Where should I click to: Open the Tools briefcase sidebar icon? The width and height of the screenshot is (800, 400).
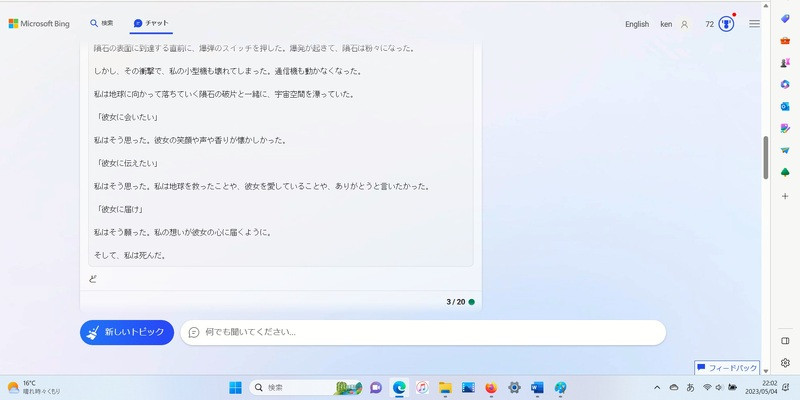coord(785,41)
